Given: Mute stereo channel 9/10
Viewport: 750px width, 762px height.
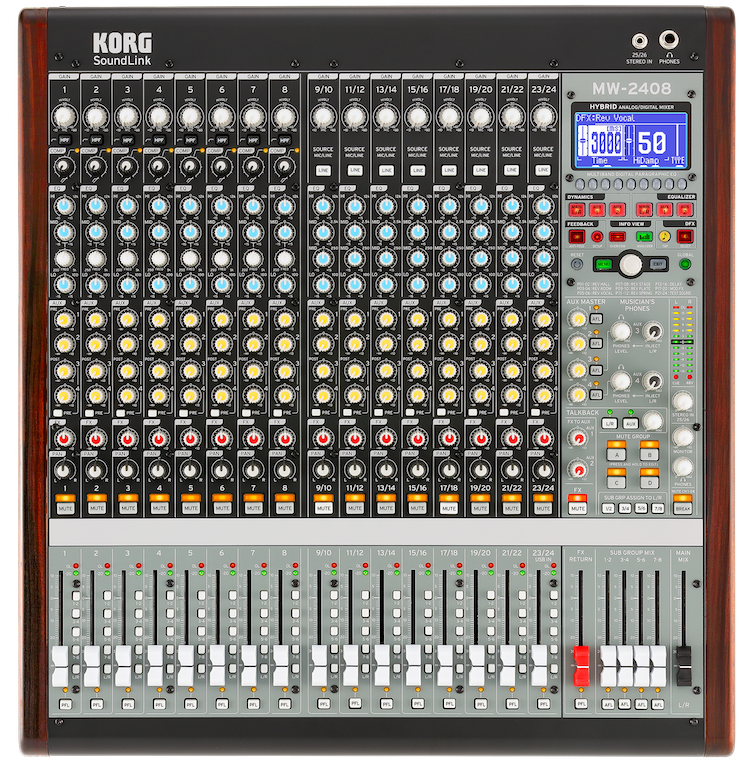Looking at the screenshot, I should click(324, 508).
